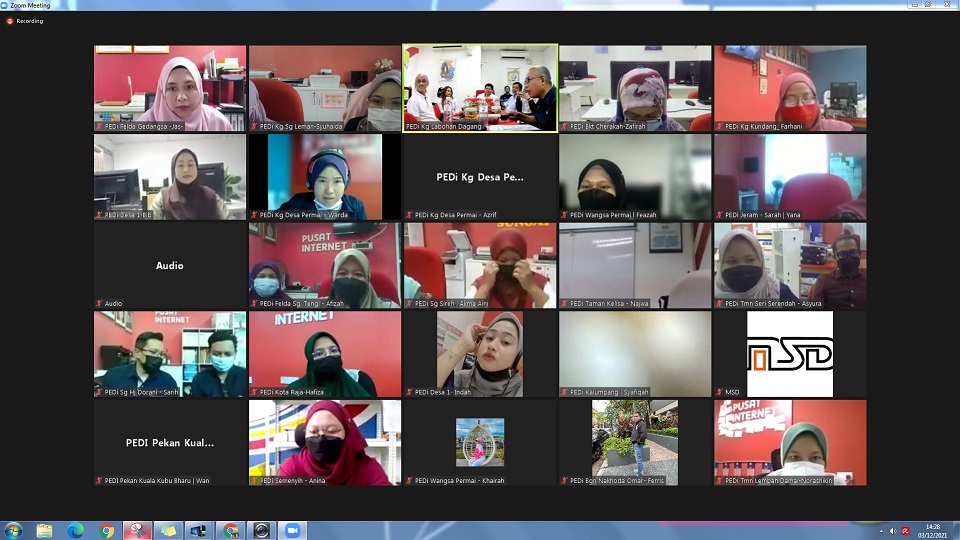This screenshot has width=960, height=540.
Task: Select the PEDi Kg Kundang_Farhani video
Action: point(790,88)
